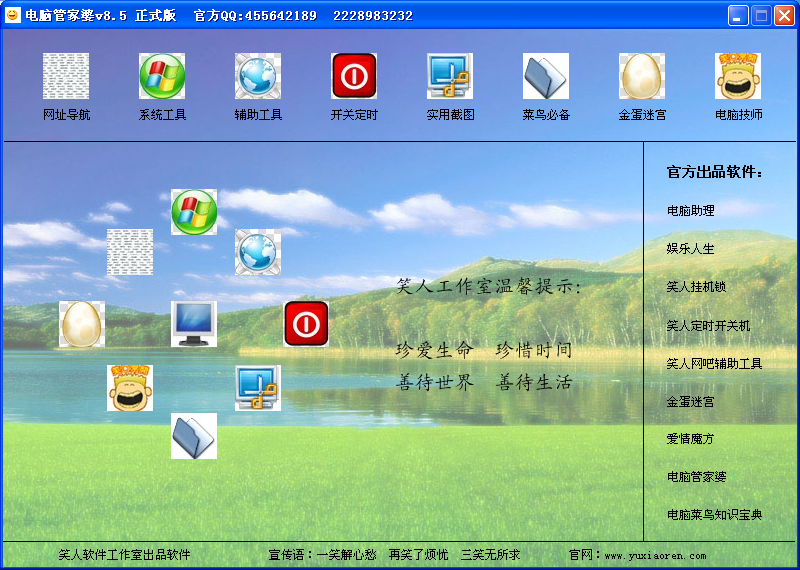Visit the official website www.yuxiaoren.com link
The height and width of the screenshot is (570, 800).
click(655, 555)
